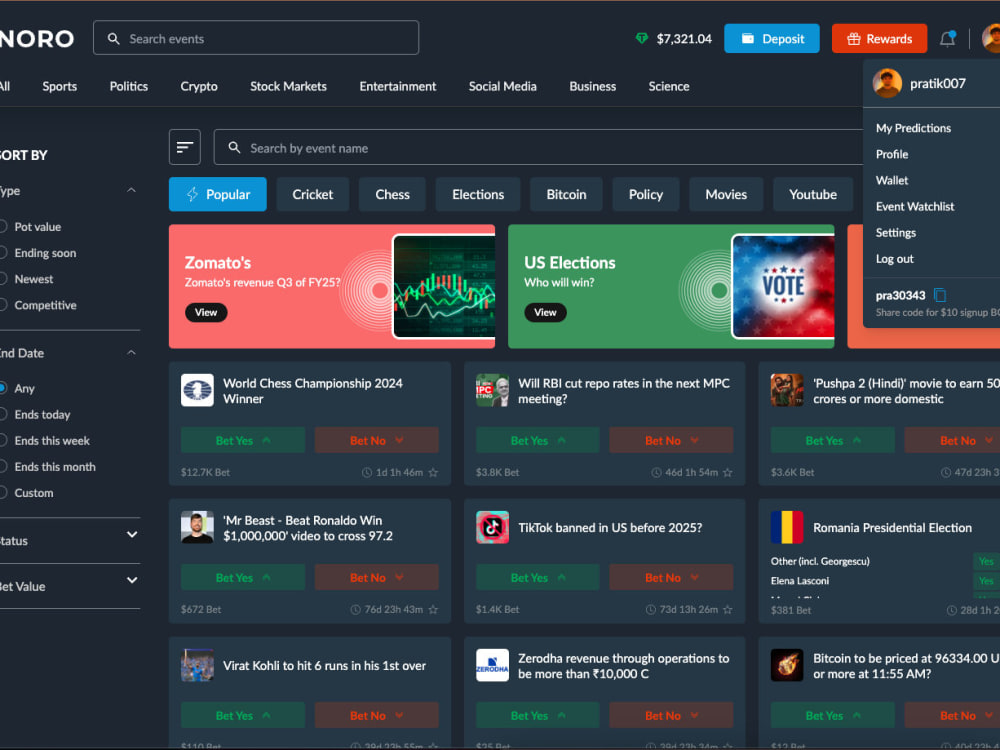Open Profile from the user menu
Viewport: 1000px width, 750px height.
click(x=892, y=154)
